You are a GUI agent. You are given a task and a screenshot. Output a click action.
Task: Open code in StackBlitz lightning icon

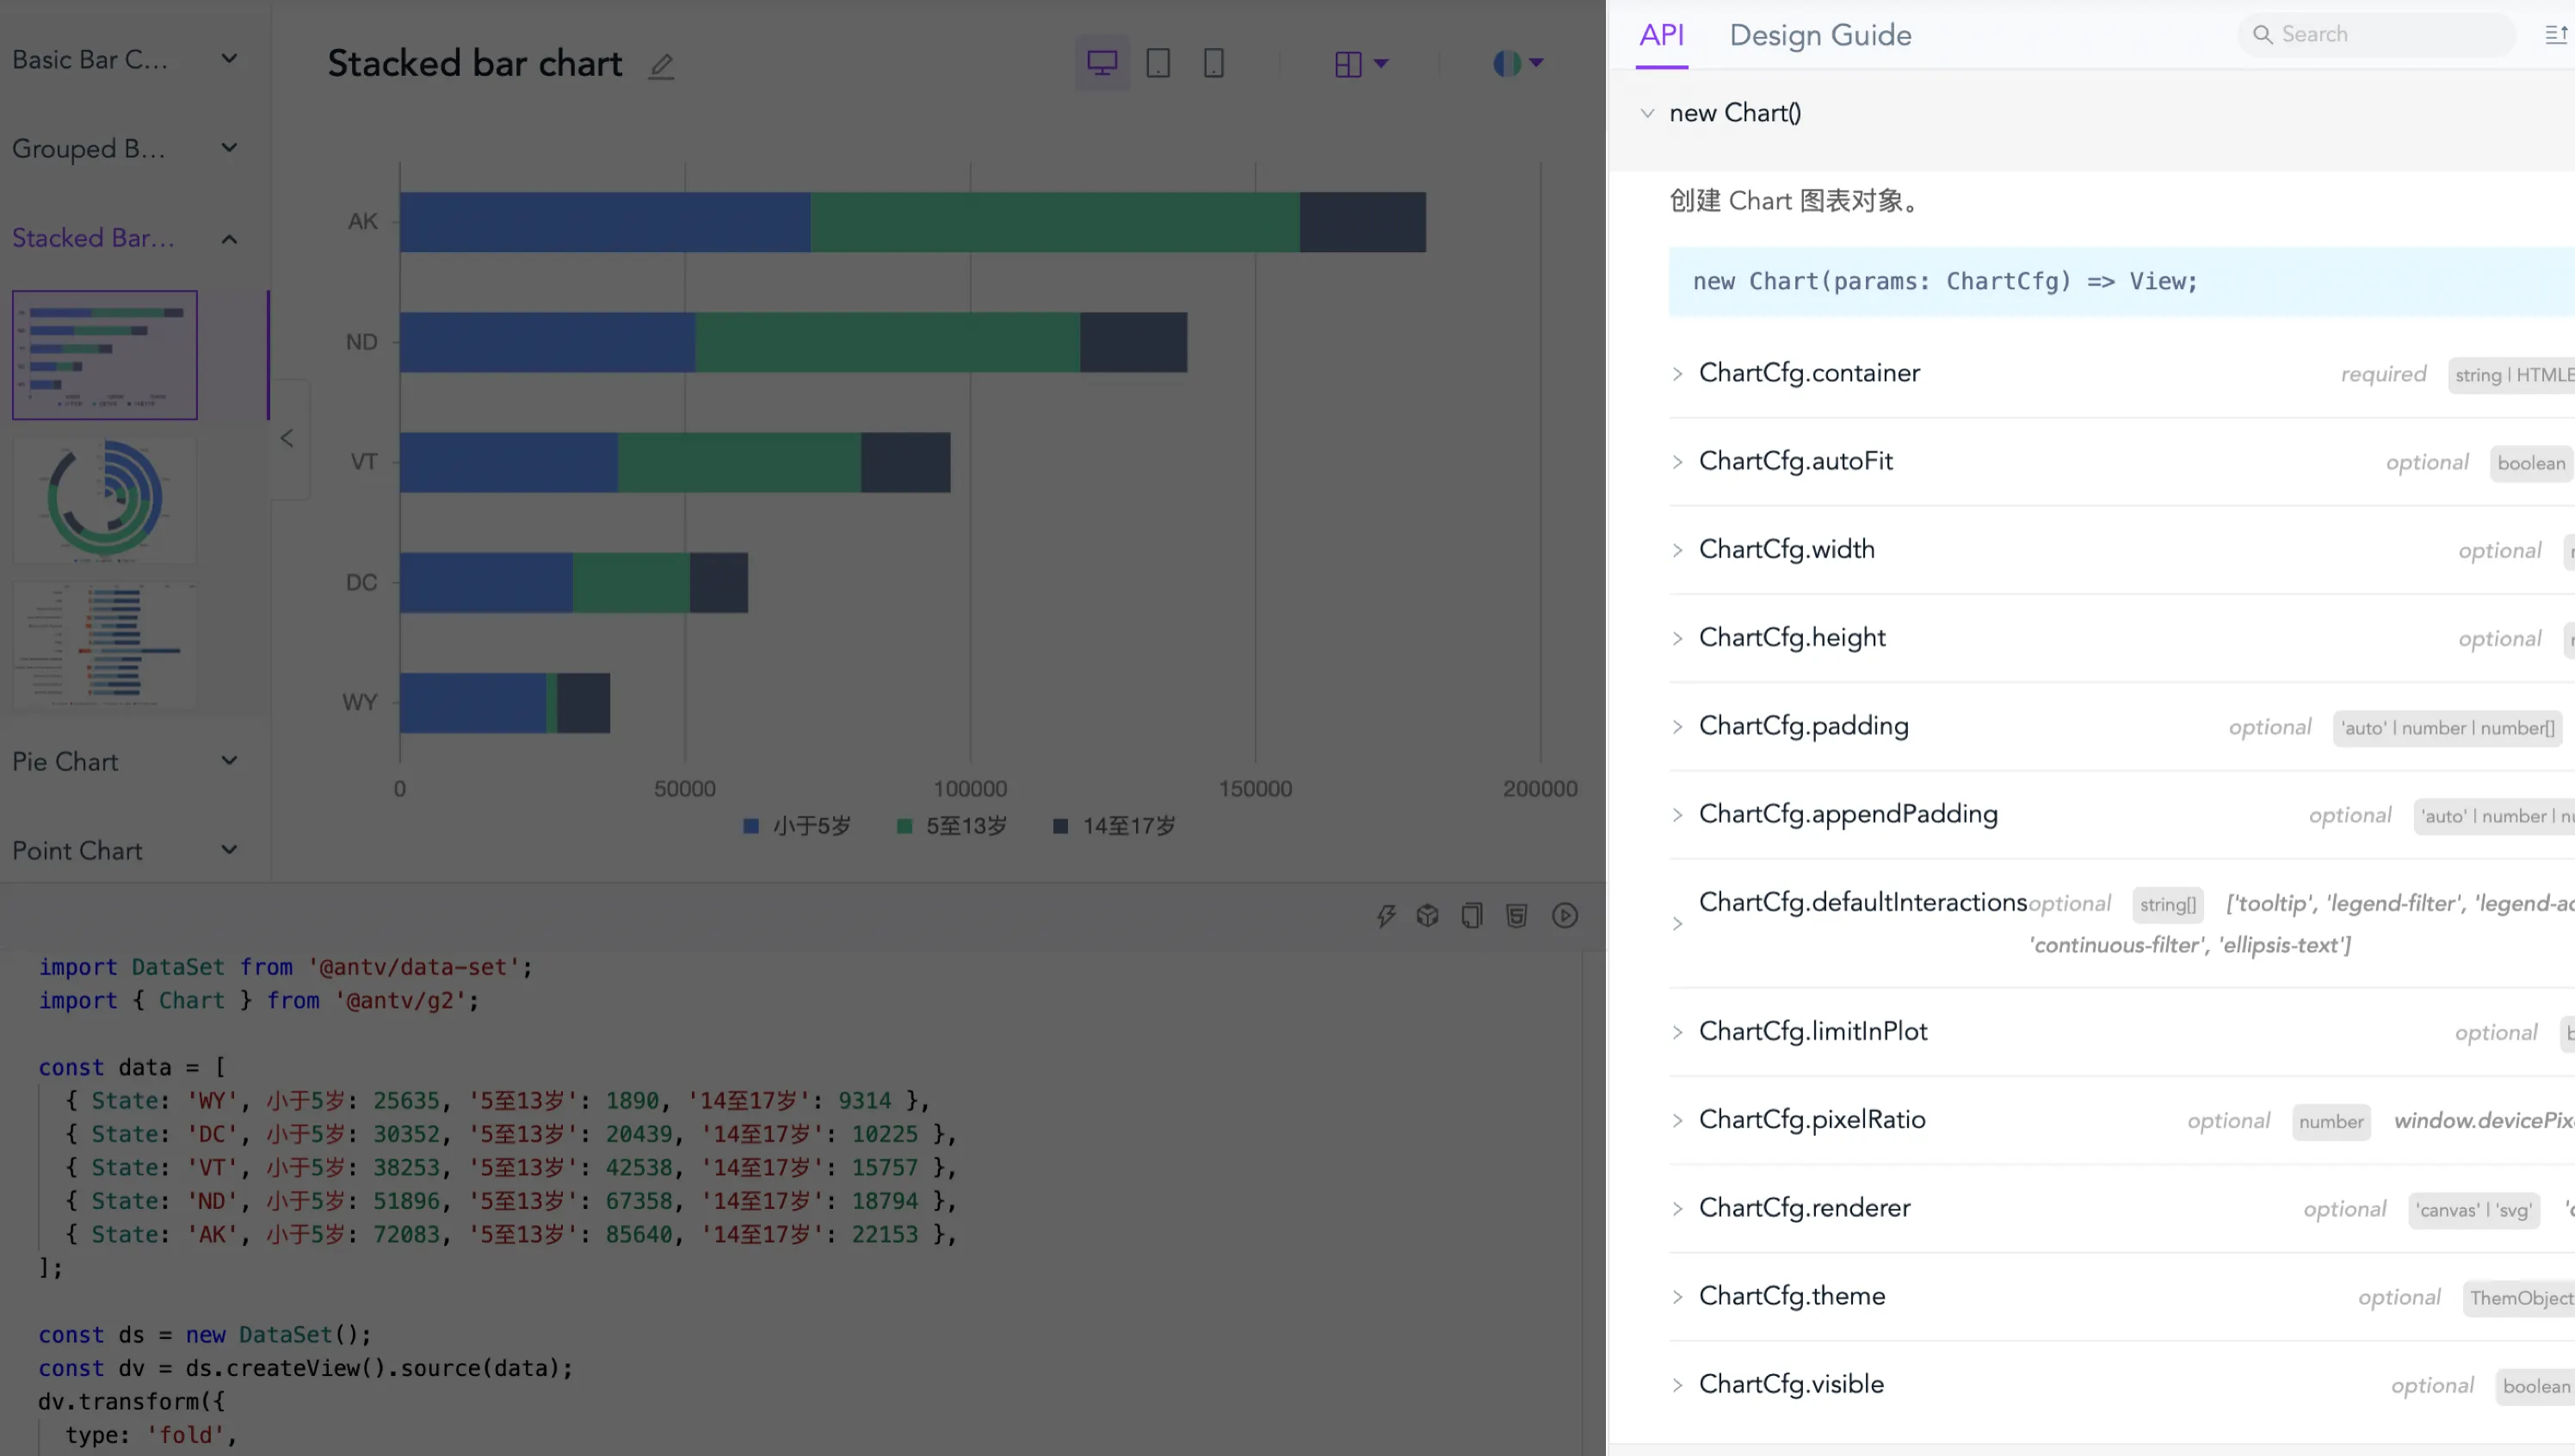(x=1385, y=915)
